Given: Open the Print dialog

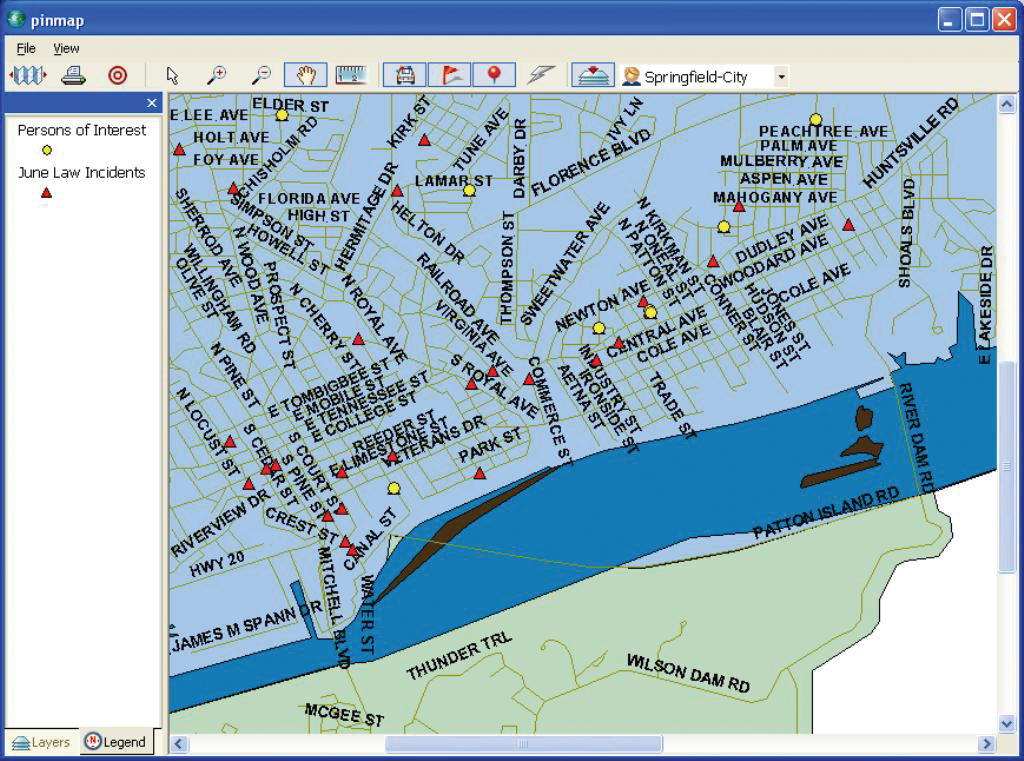Looking at the screenshot, I should coord(73,74).
